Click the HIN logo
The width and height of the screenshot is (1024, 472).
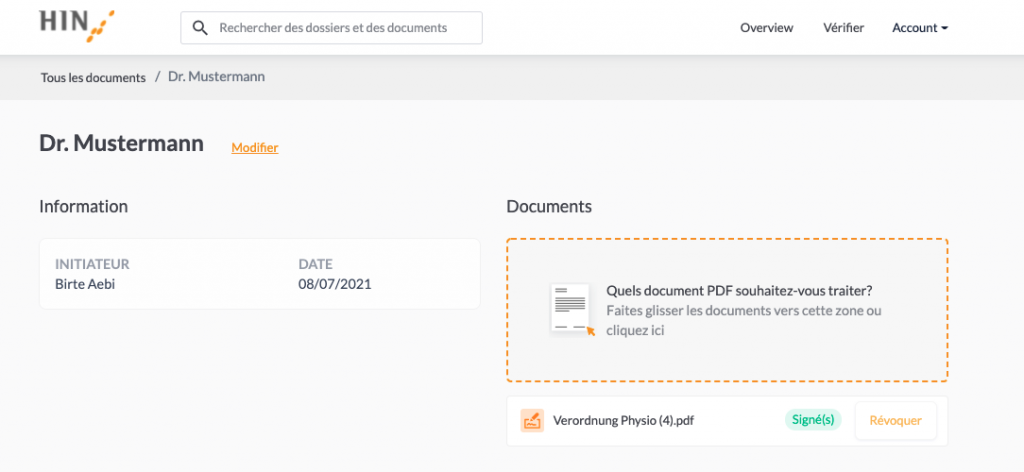click(76, 26)
